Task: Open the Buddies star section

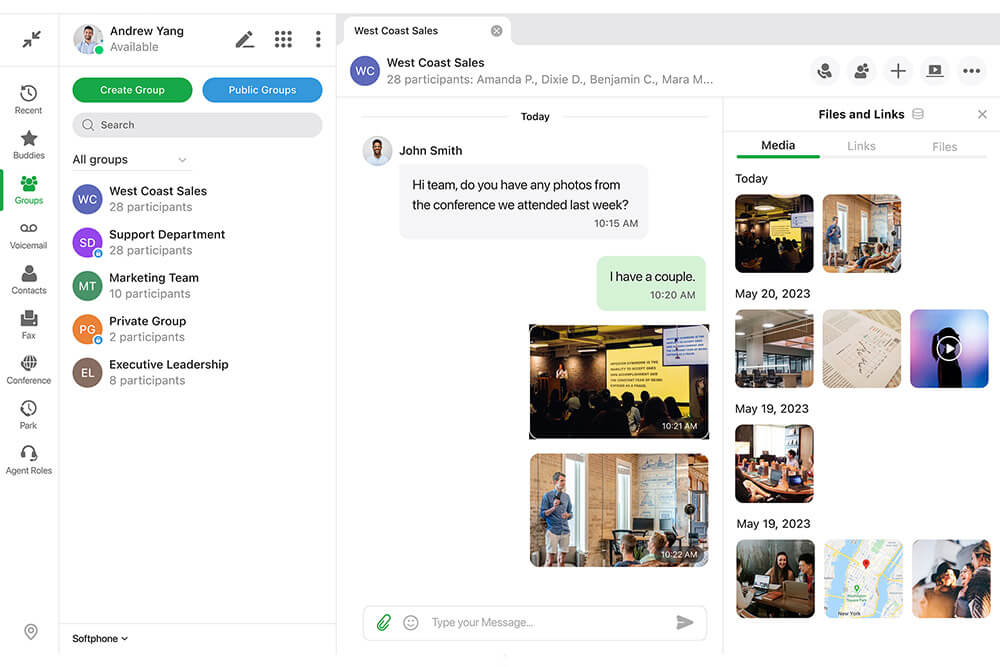Action: 29,145
